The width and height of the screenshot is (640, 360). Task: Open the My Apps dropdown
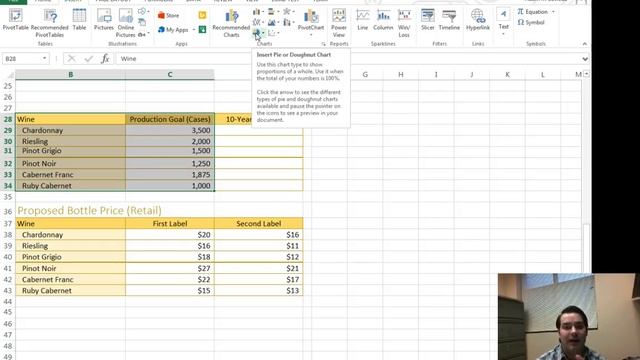176,30
